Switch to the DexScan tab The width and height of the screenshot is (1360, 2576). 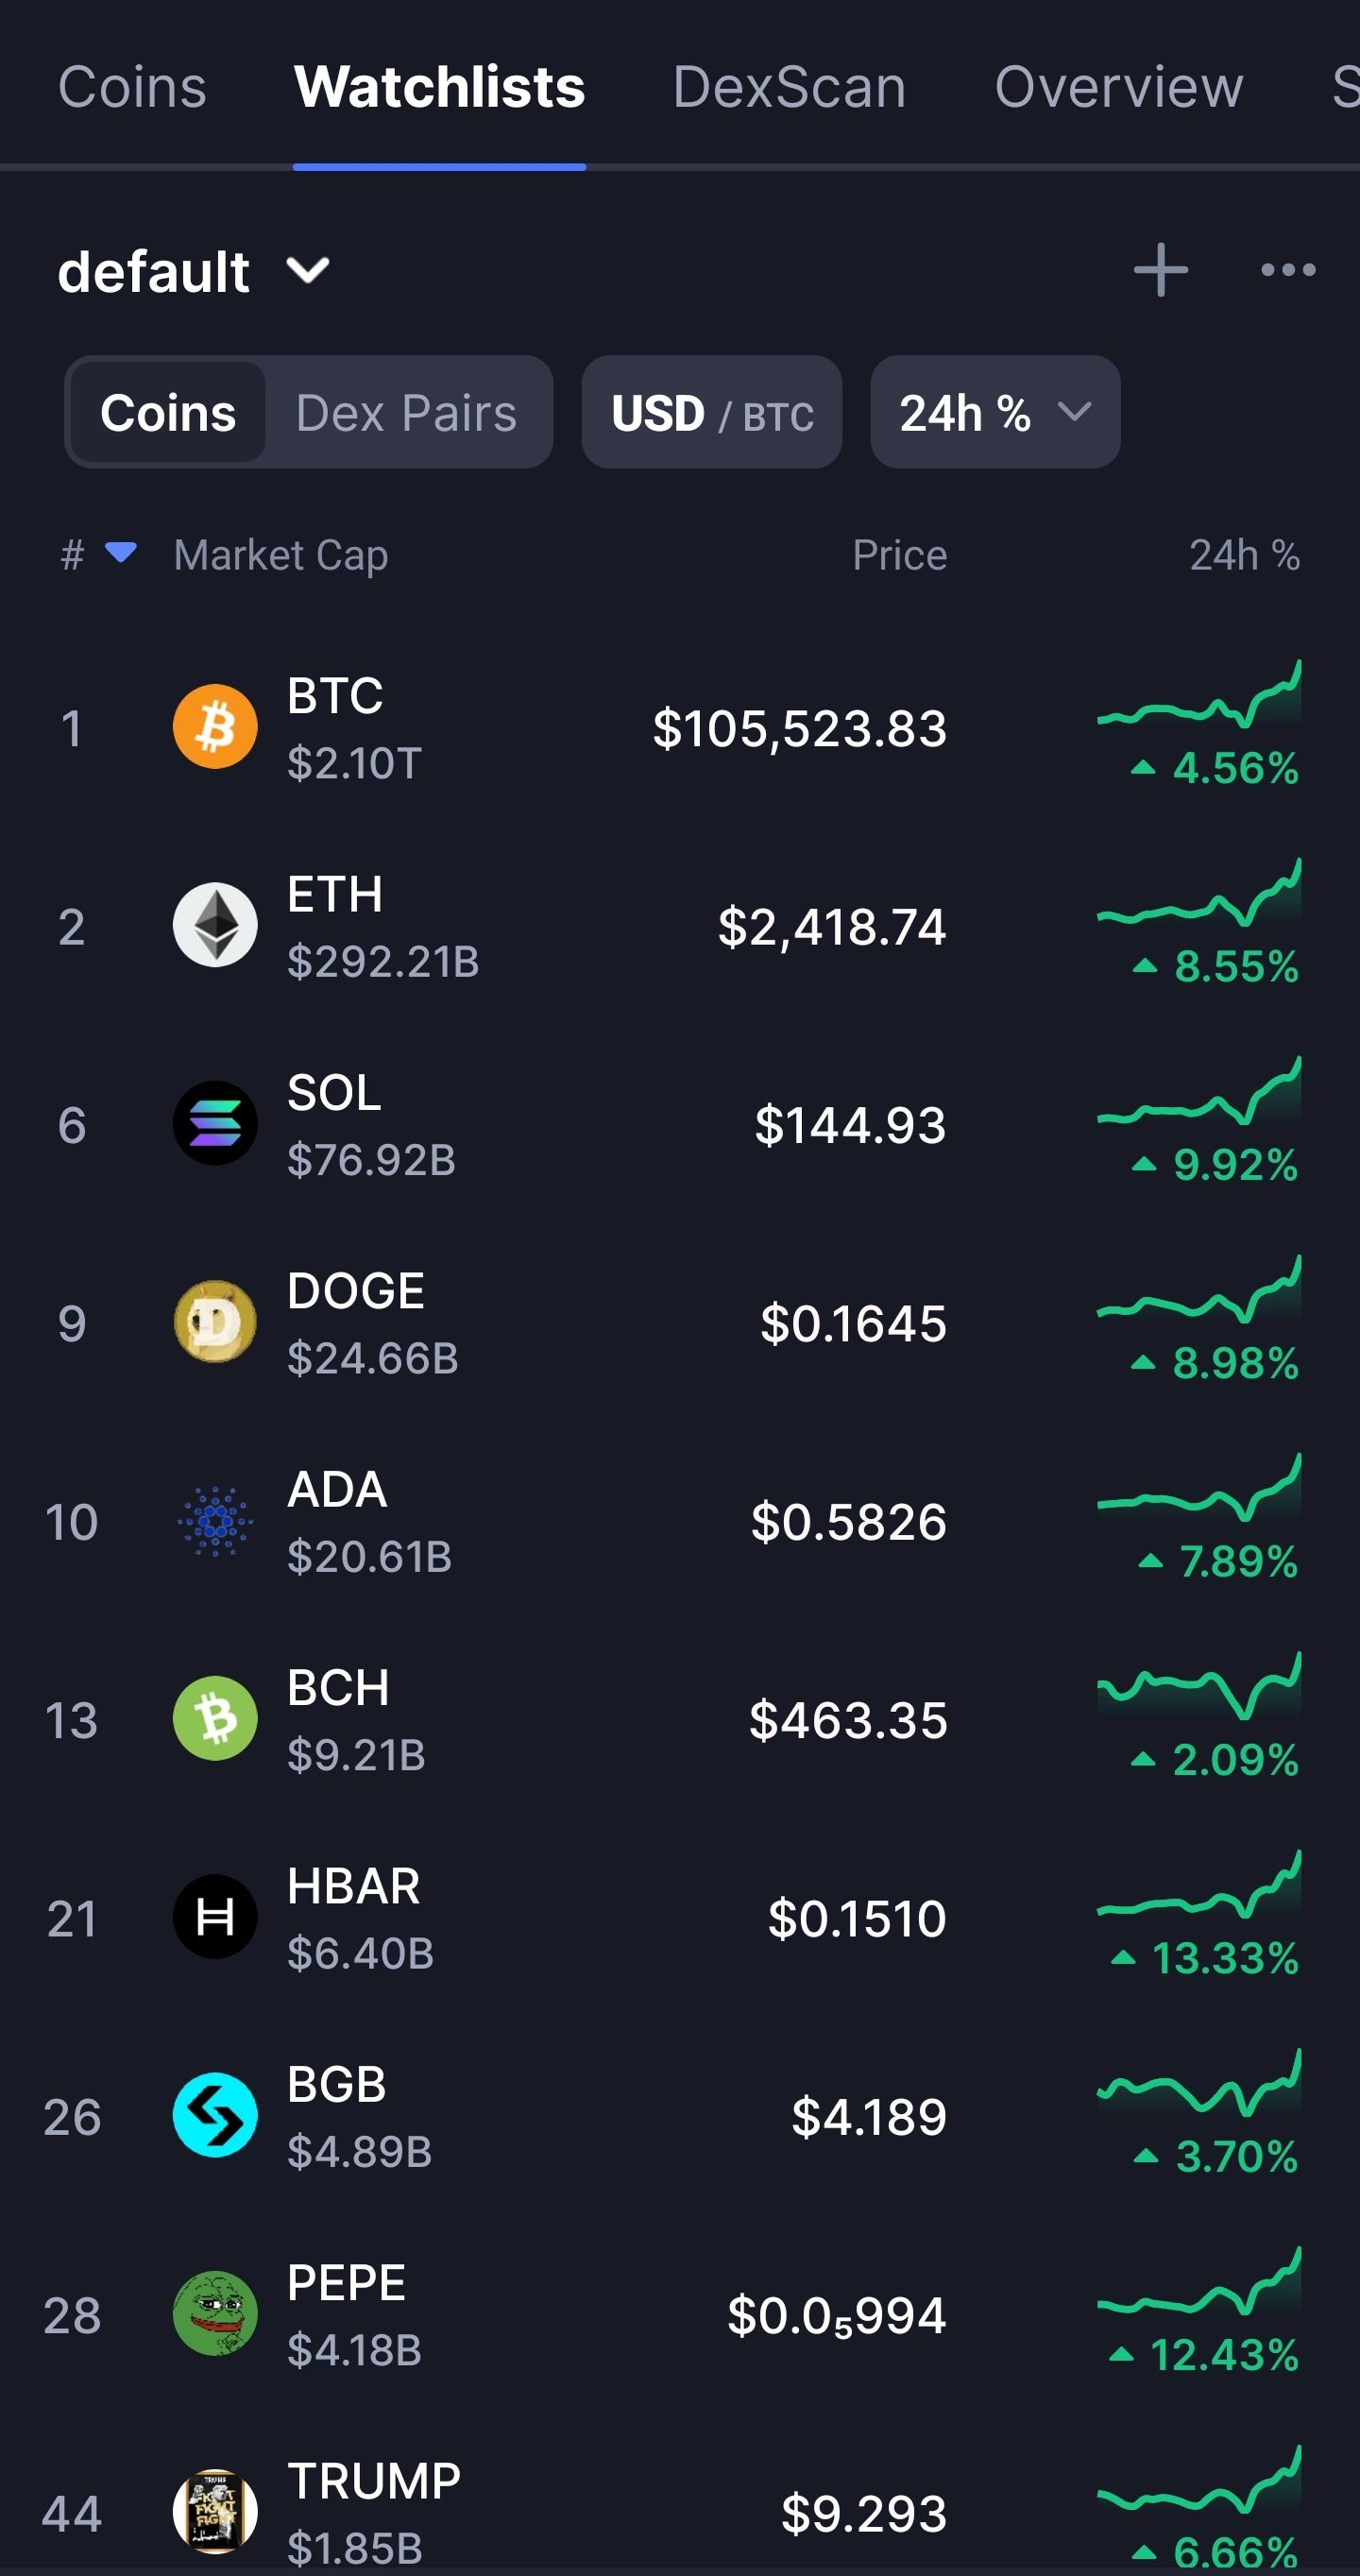789,87
